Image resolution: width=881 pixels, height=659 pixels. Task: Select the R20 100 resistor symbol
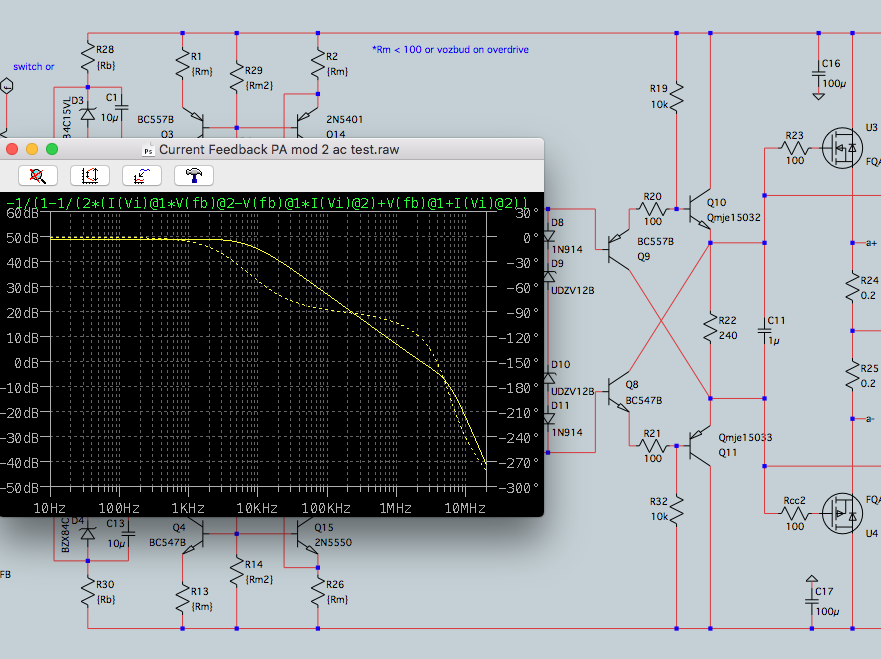click(x=652, y=209)
